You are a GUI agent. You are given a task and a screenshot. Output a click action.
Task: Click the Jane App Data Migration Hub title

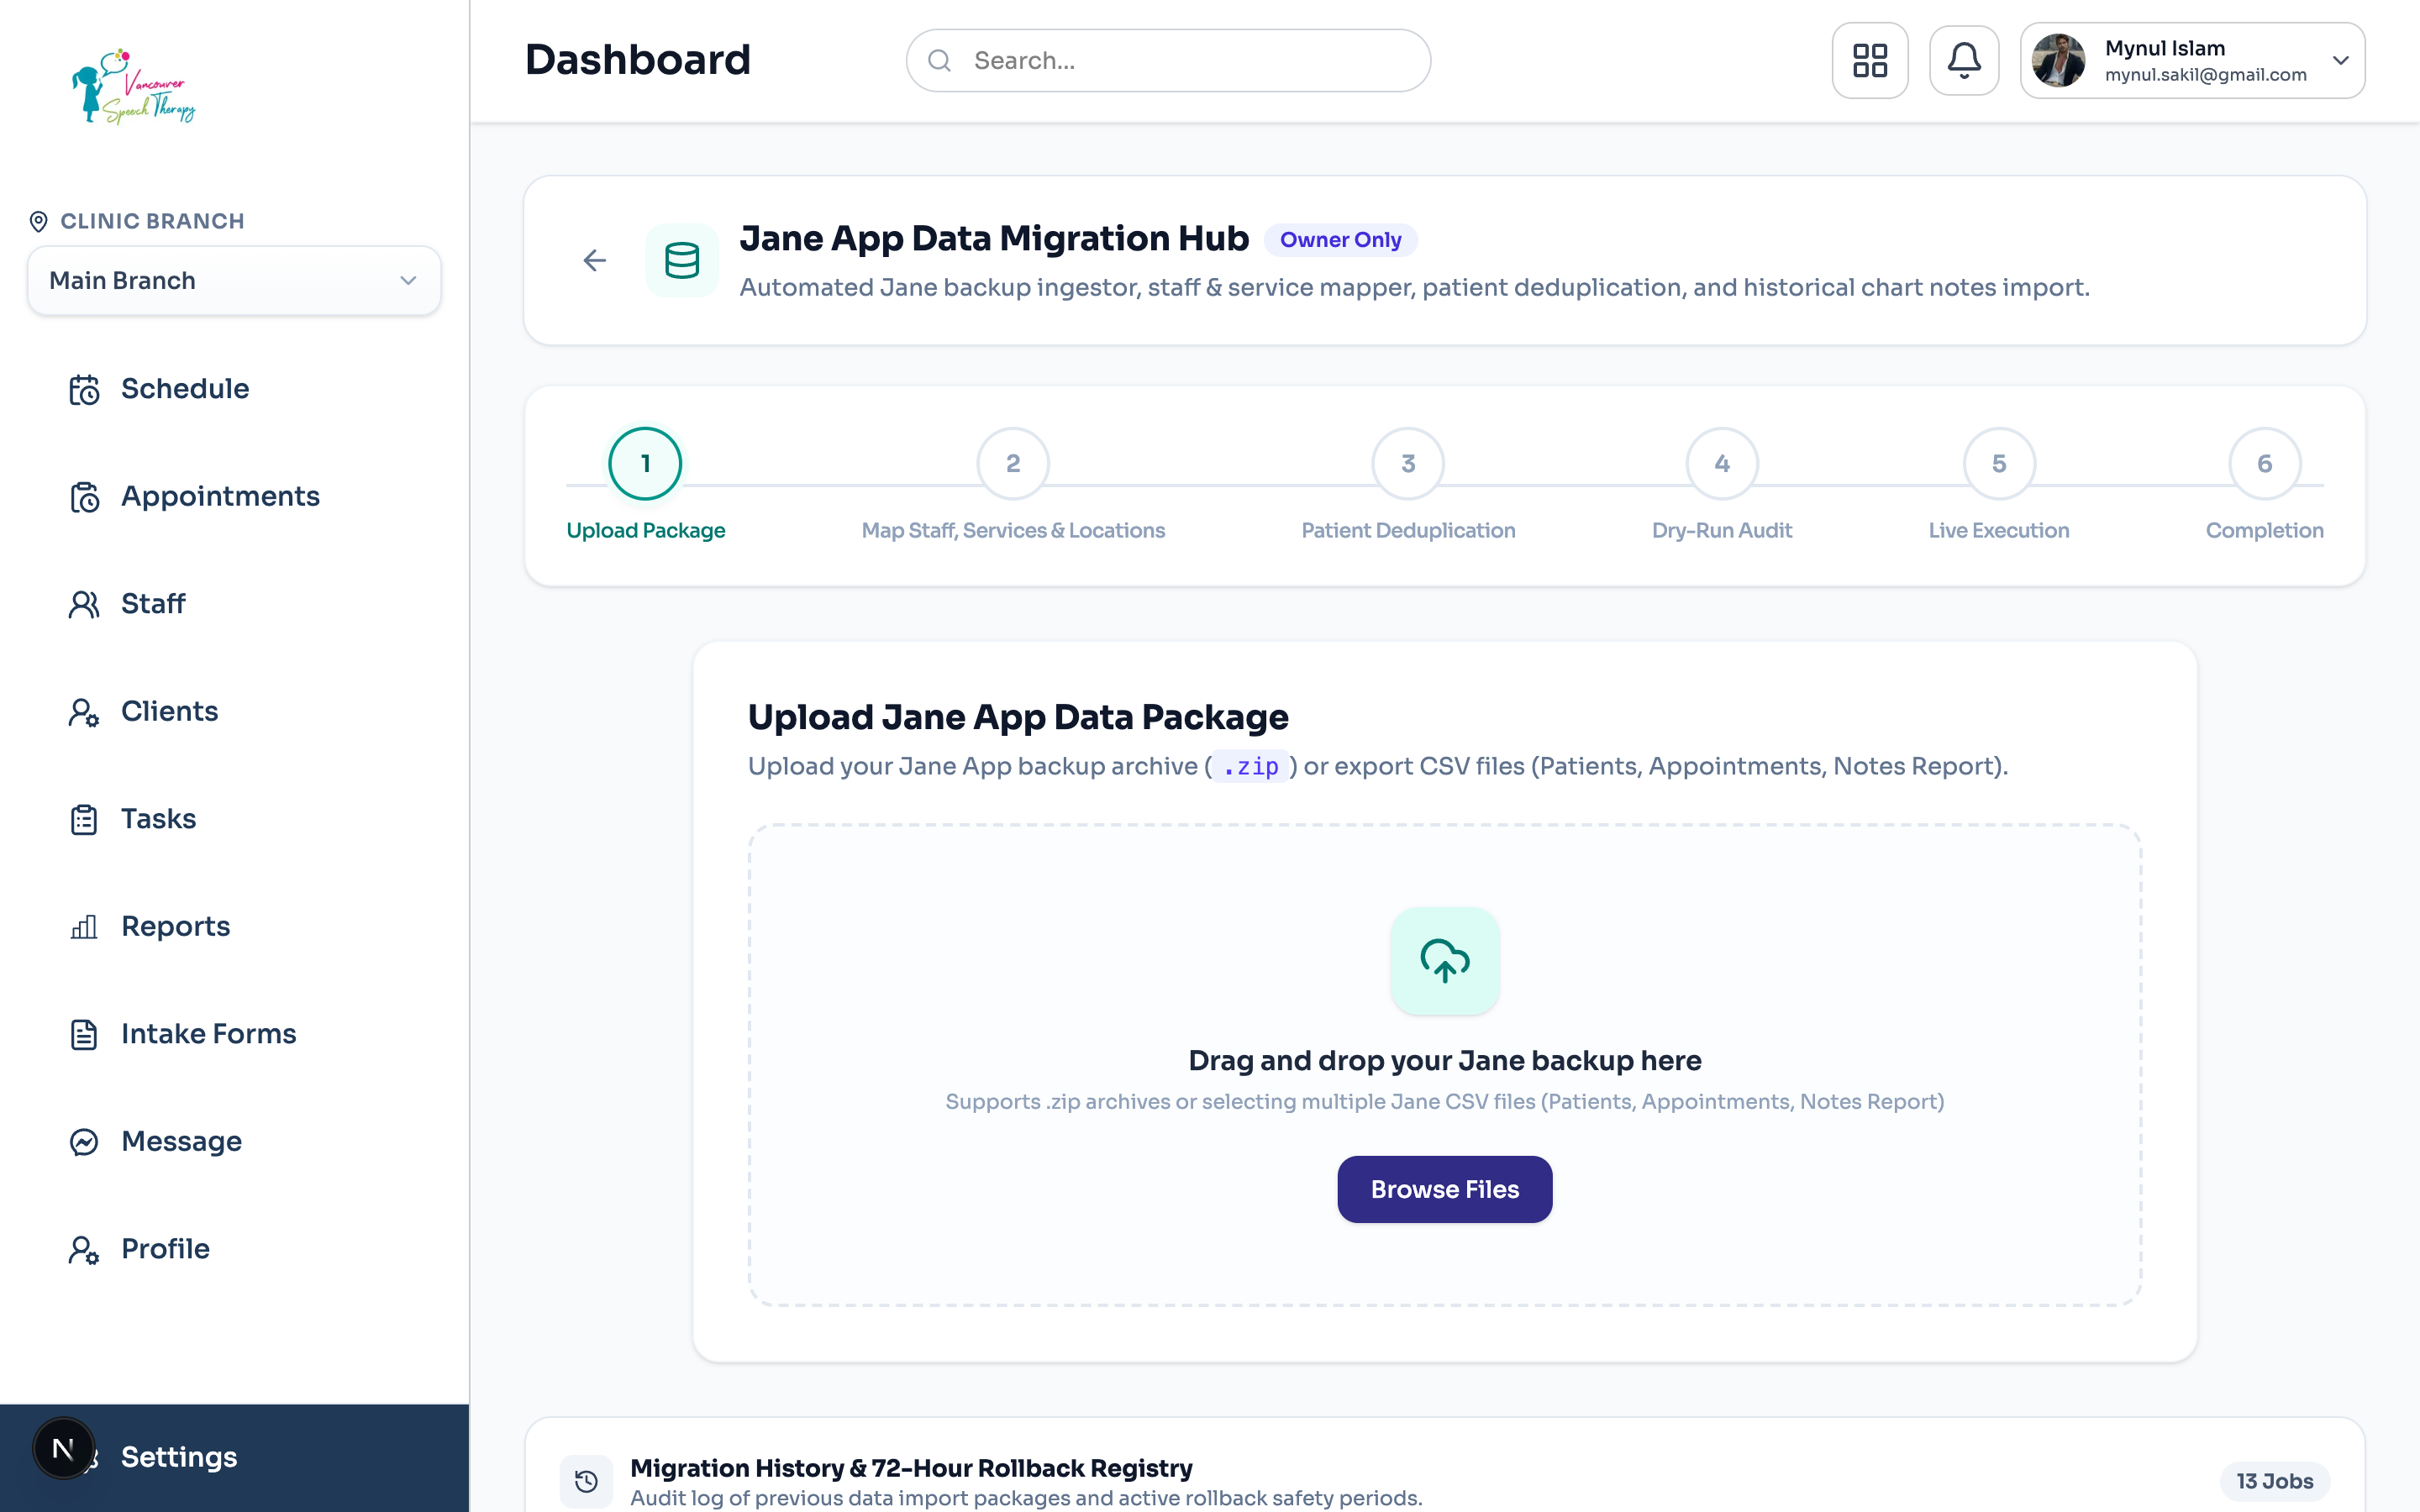tap(994, 239)
